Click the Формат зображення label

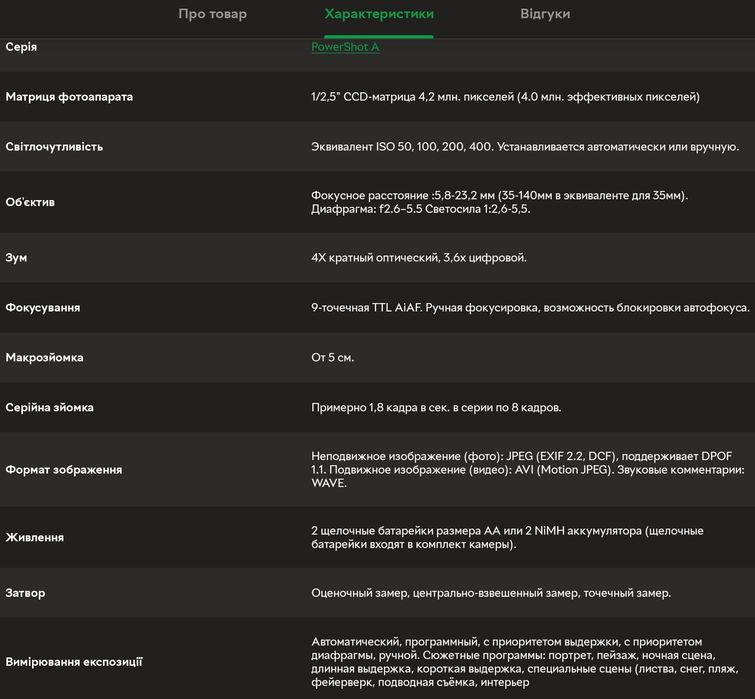pyautogui.click(x=64, y=470)
